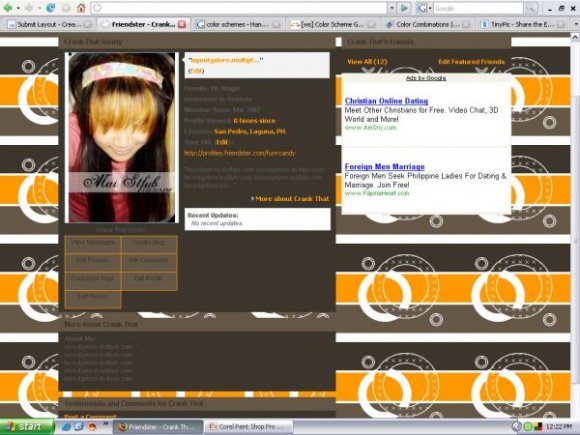Switch to Corel Paint Shop Pro taskbar window
The width and height of the screenshot is (580, 435).
point(249,426)
